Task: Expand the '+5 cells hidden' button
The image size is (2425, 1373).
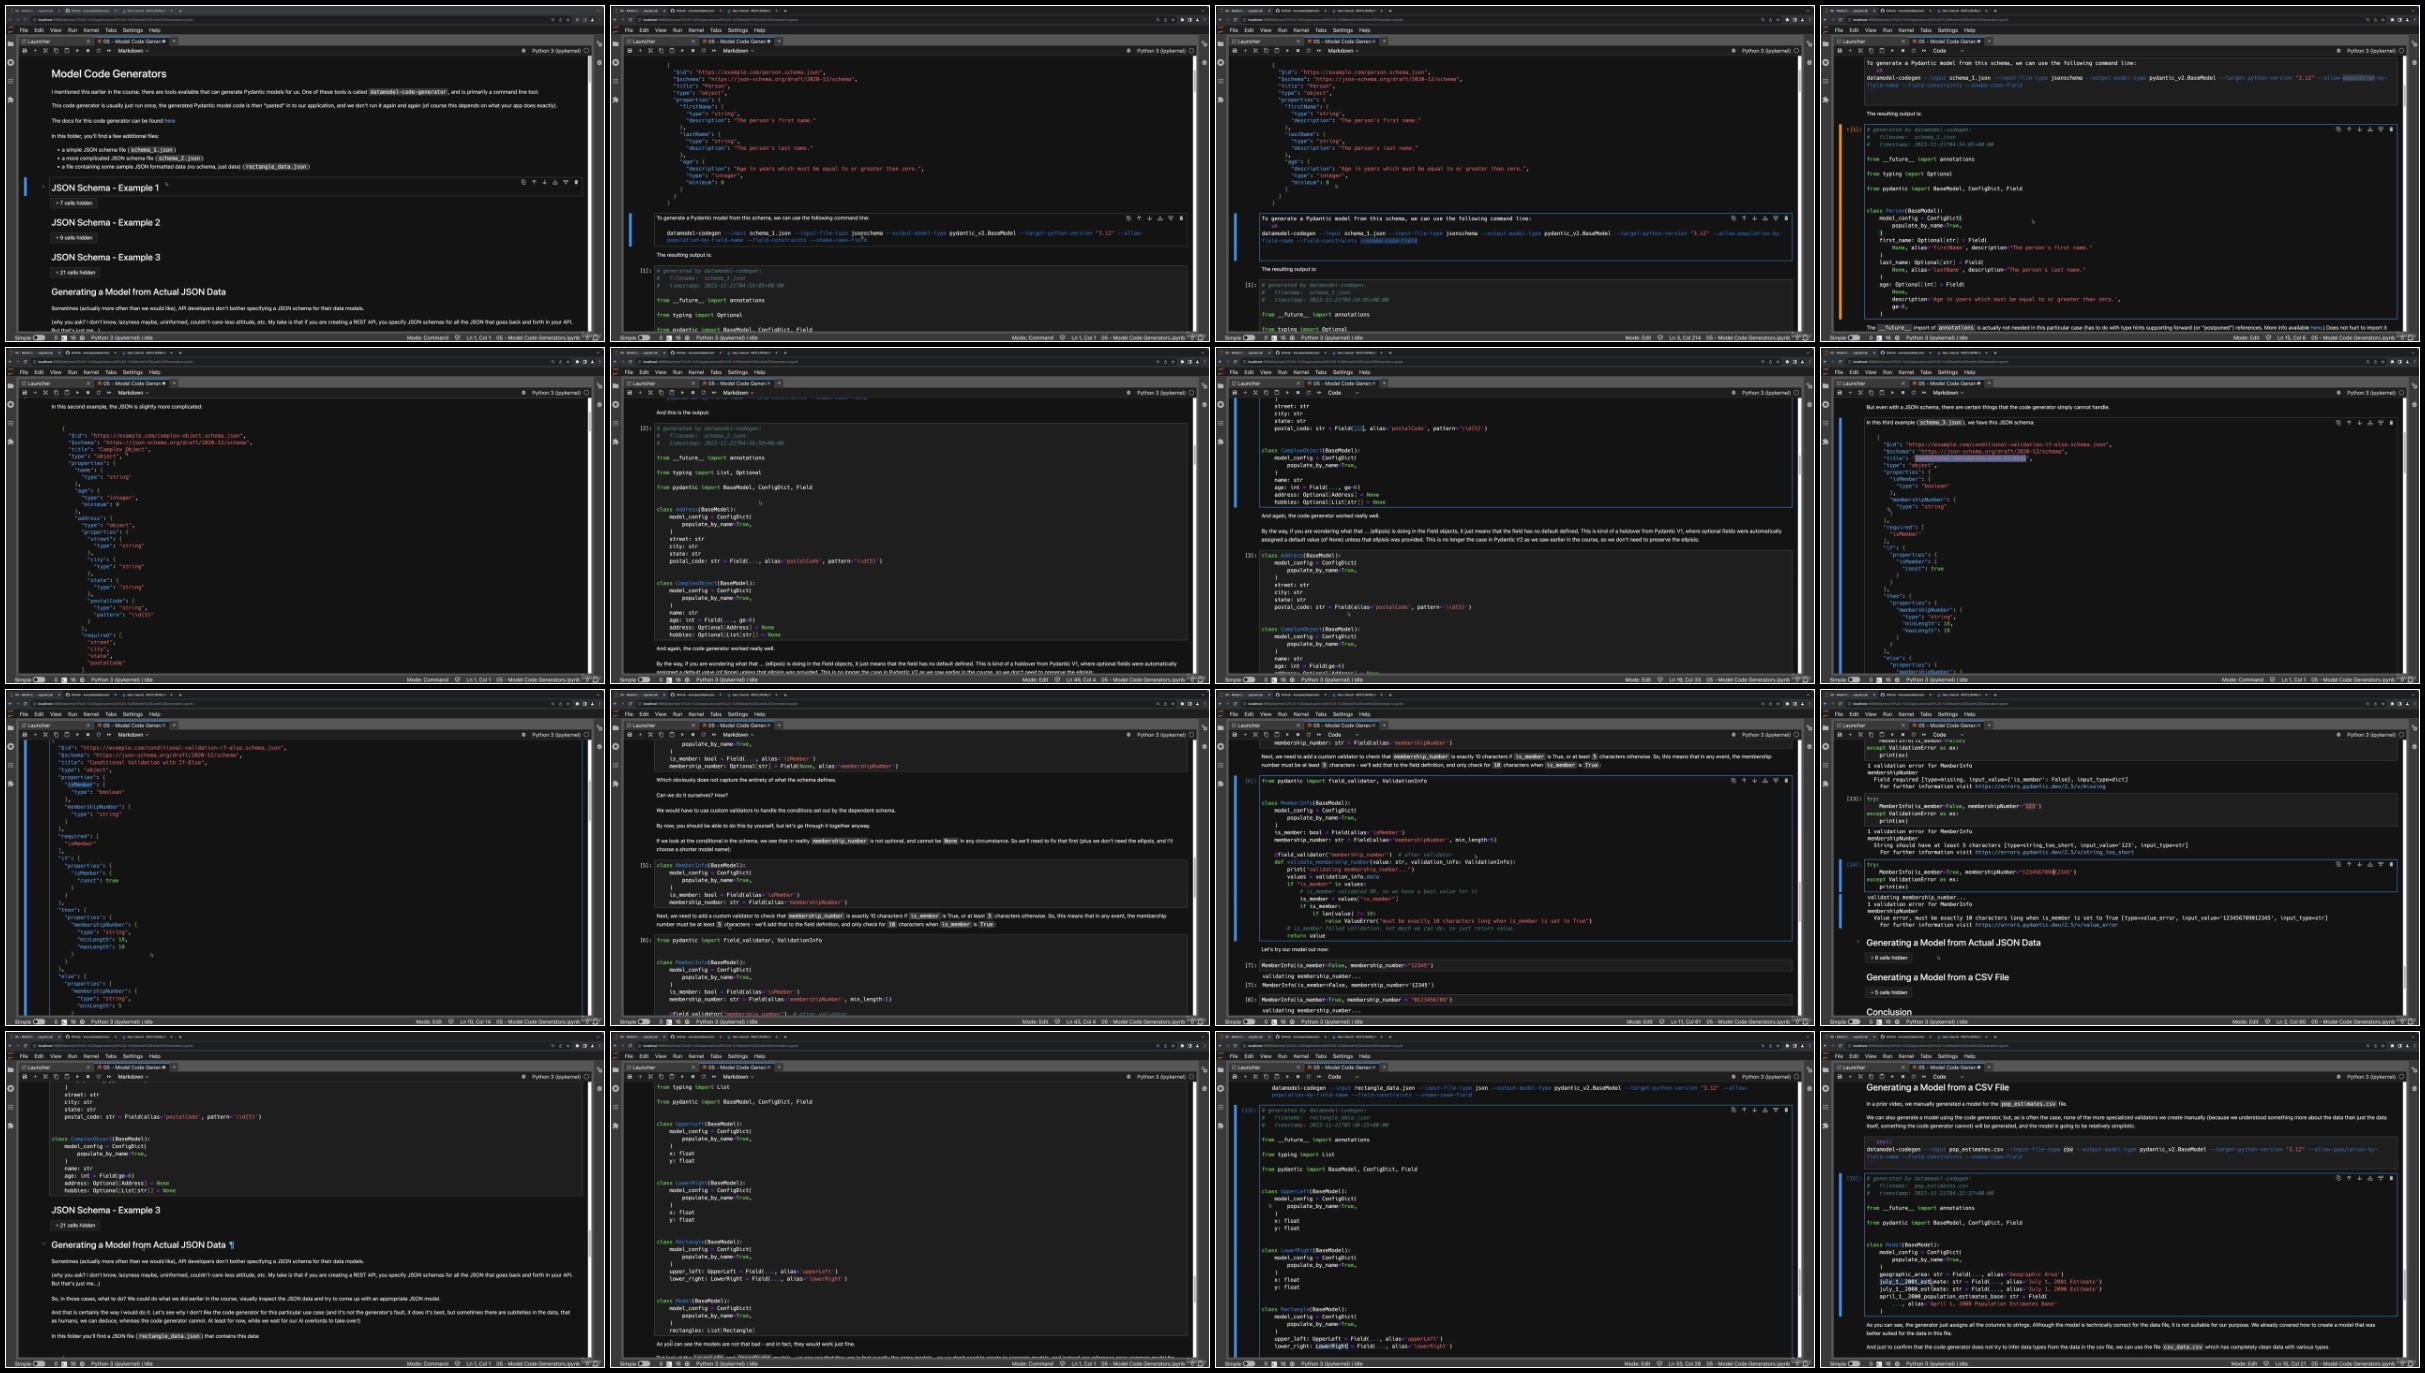Action: (x=1889, y=993)
